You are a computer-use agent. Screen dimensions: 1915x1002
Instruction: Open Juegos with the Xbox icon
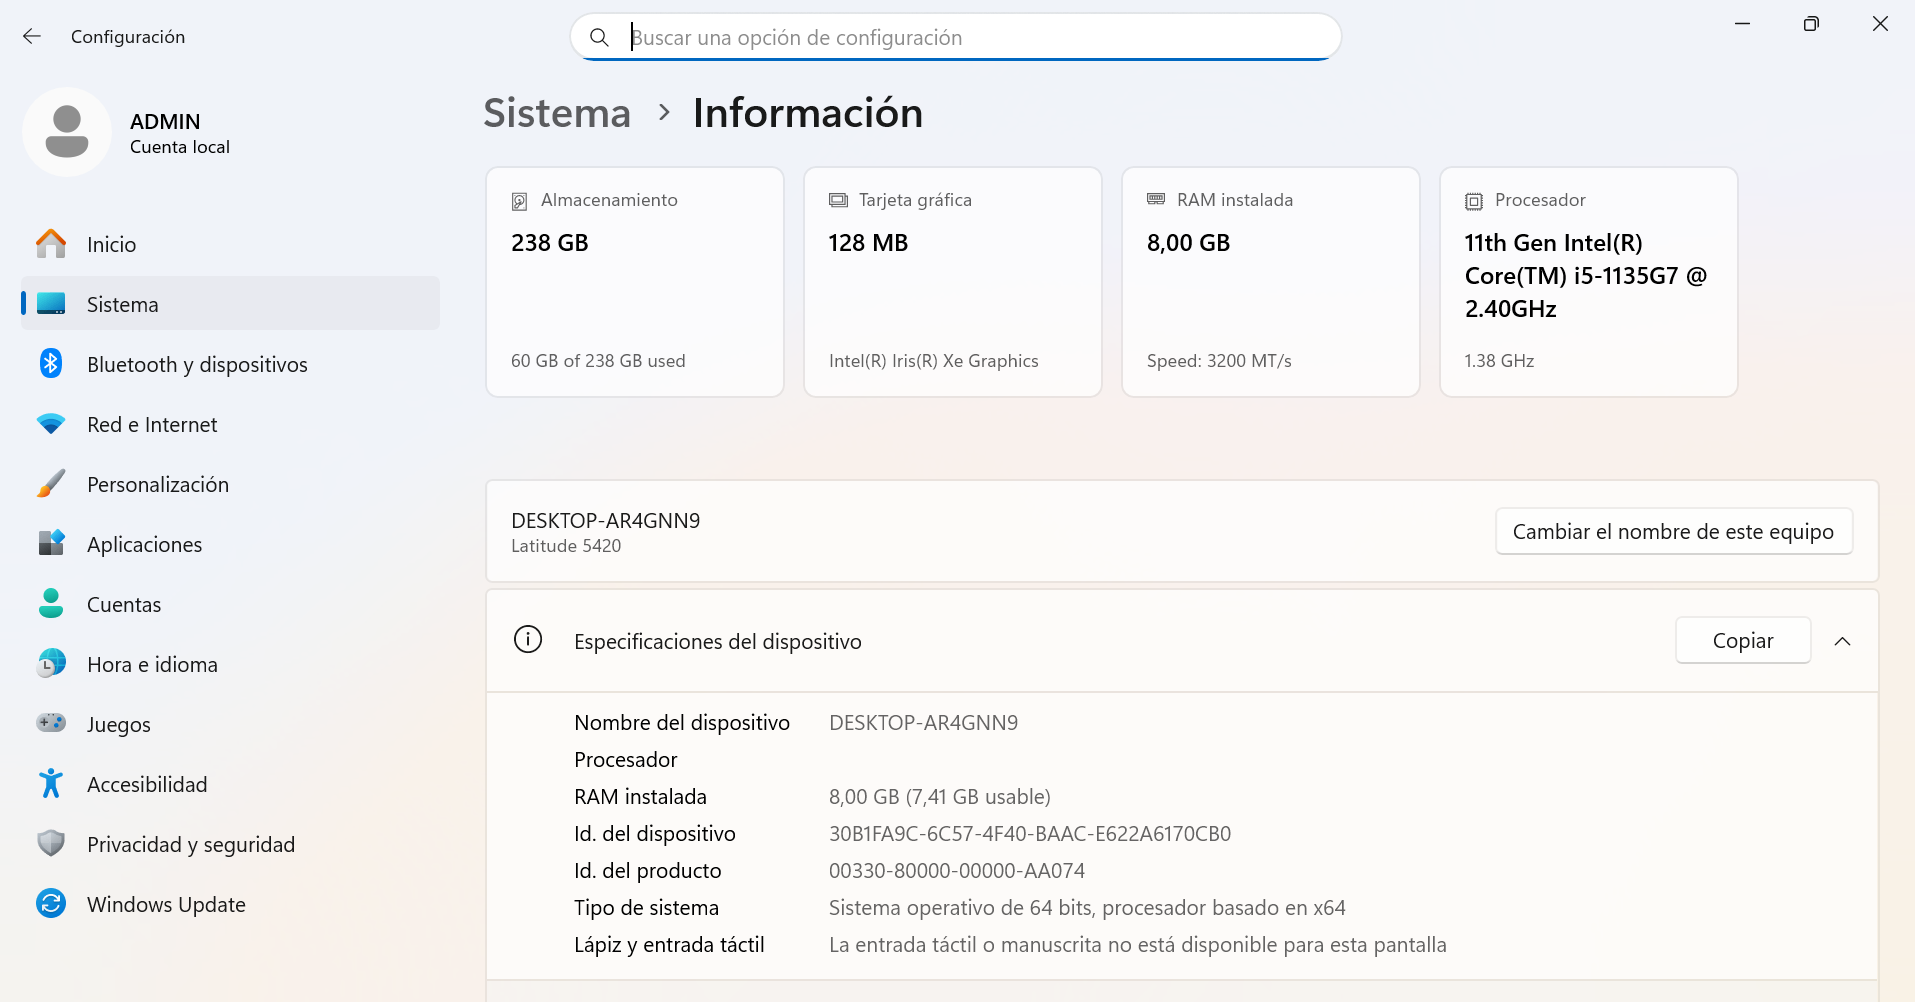click(51, 723)
